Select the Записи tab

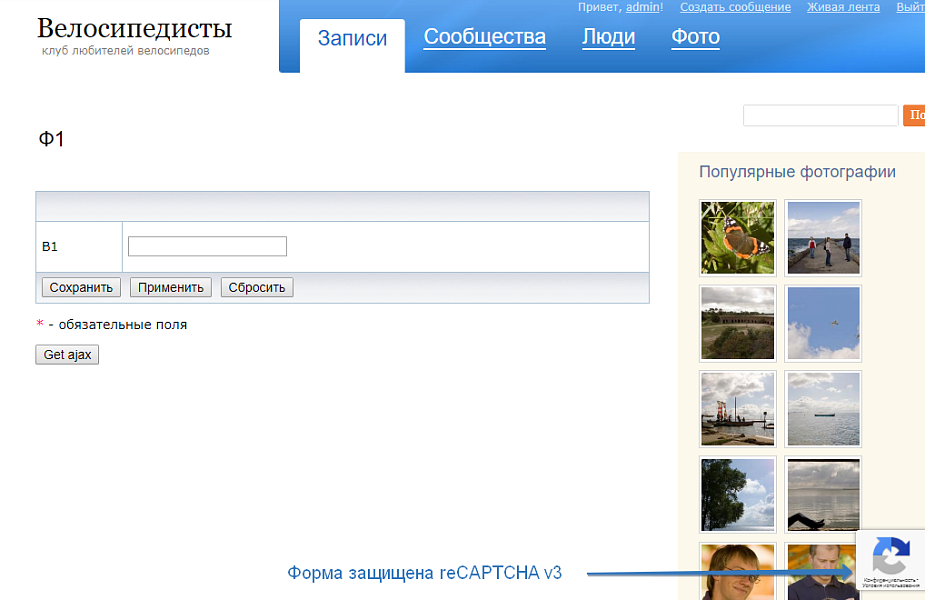(x=352, y=38)
